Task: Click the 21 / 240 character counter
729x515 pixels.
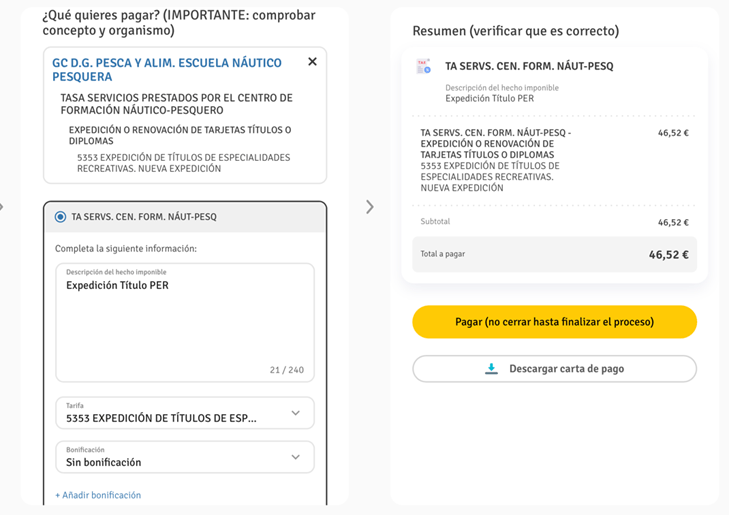Action: click(287, 370)
